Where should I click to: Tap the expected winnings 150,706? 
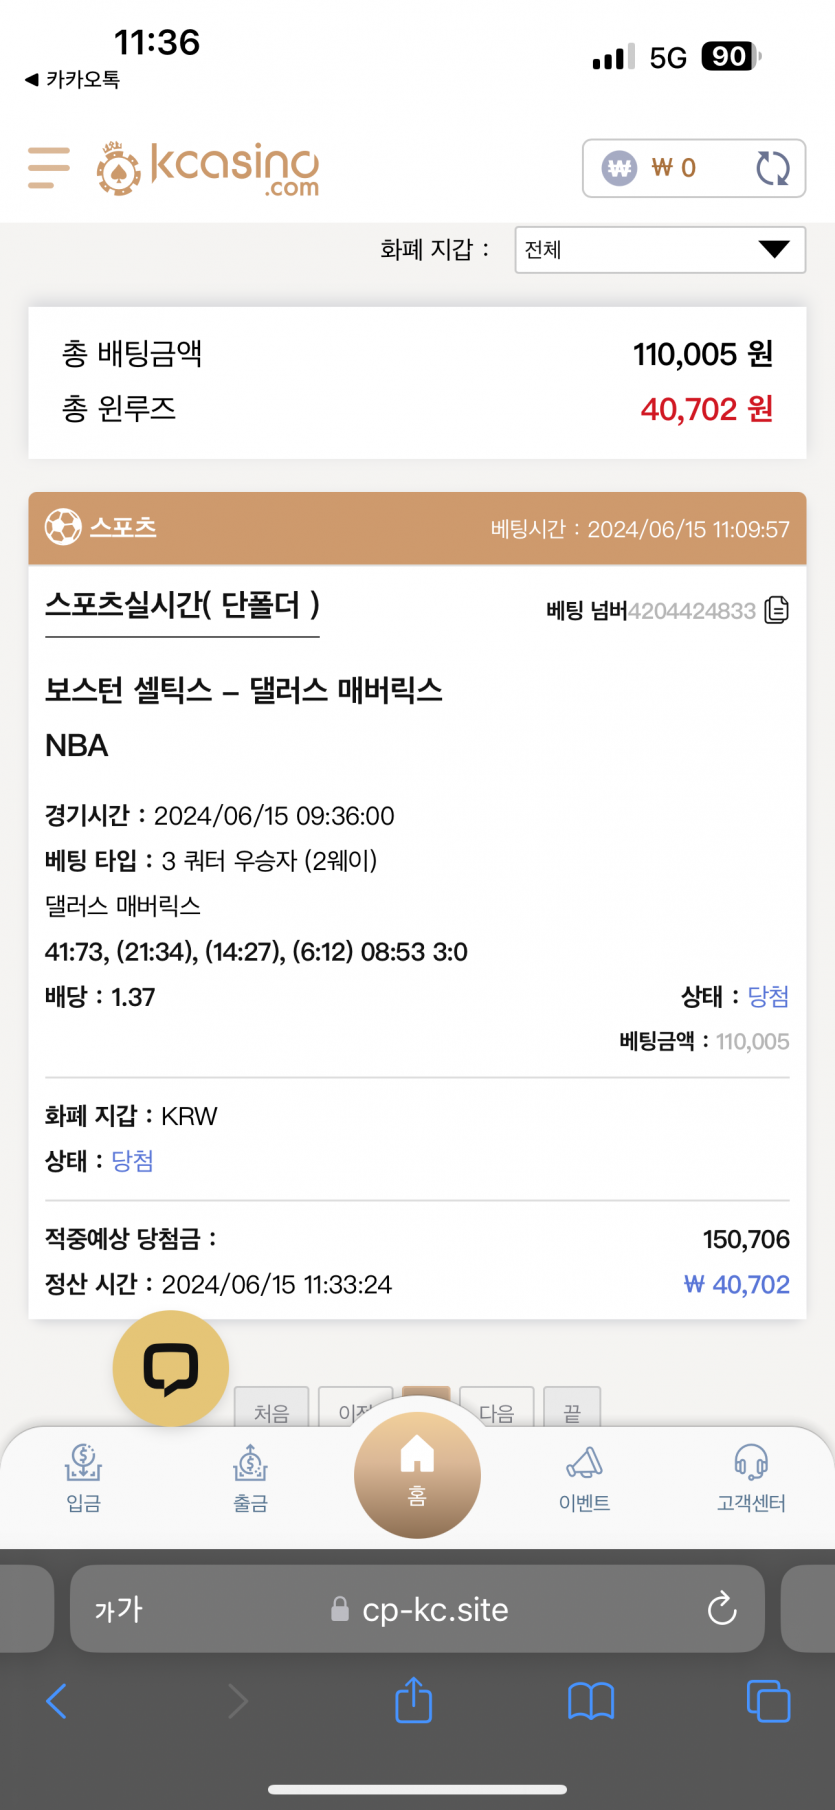[x=746, y=1239]
